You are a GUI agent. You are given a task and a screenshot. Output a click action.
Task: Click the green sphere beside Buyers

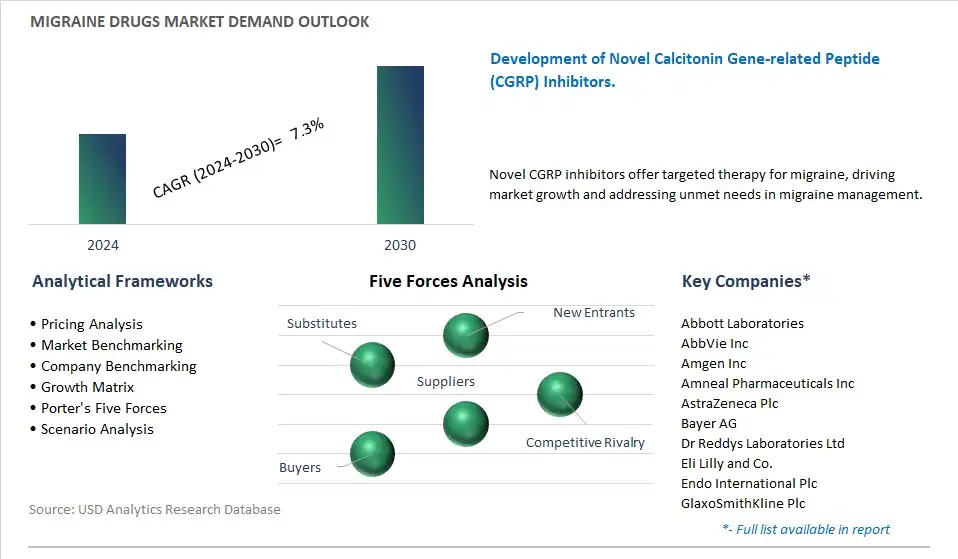[372, 454]
